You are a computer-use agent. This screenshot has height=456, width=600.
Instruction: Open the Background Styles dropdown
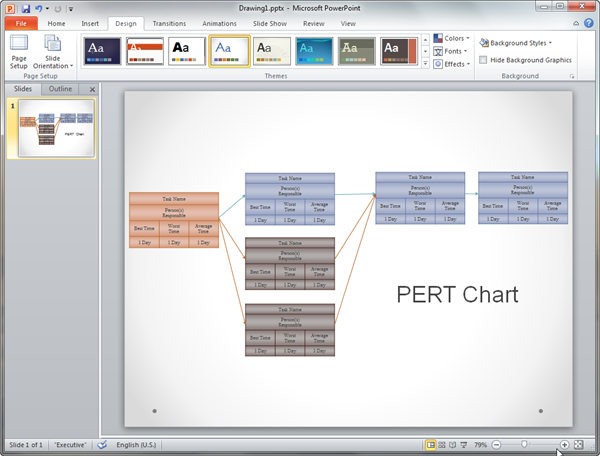(x=516, y=43)
